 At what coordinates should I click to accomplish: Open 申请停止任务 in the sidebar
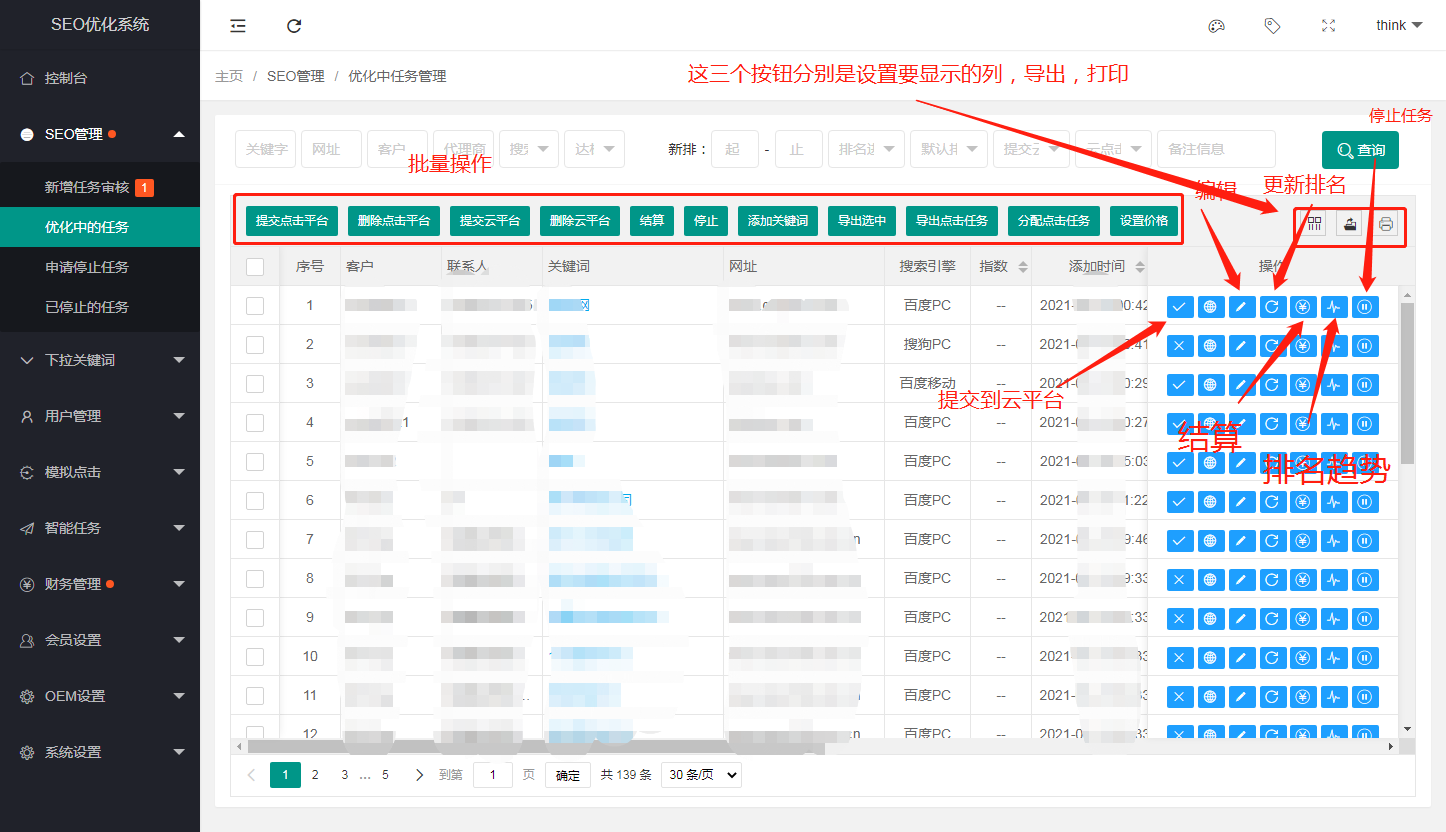click(87, 267)
